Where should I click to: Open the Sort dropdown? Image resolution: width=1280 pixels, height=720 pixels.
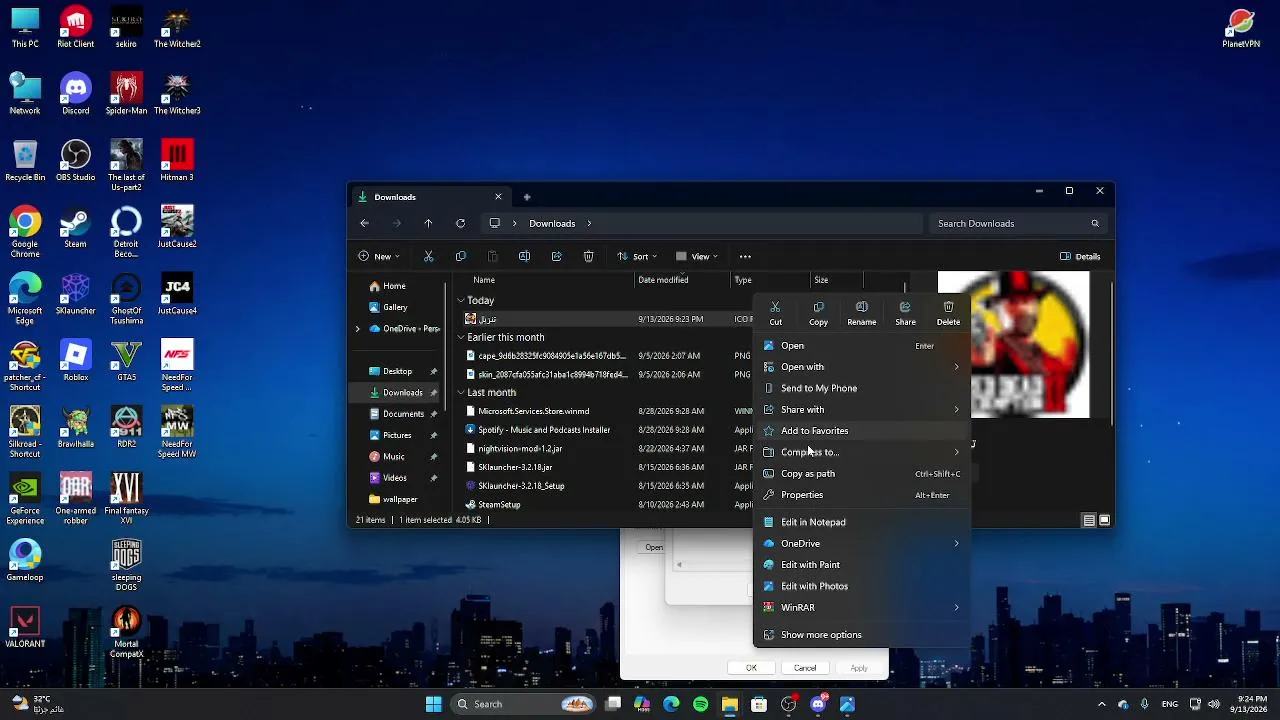(x=637, y=256)
